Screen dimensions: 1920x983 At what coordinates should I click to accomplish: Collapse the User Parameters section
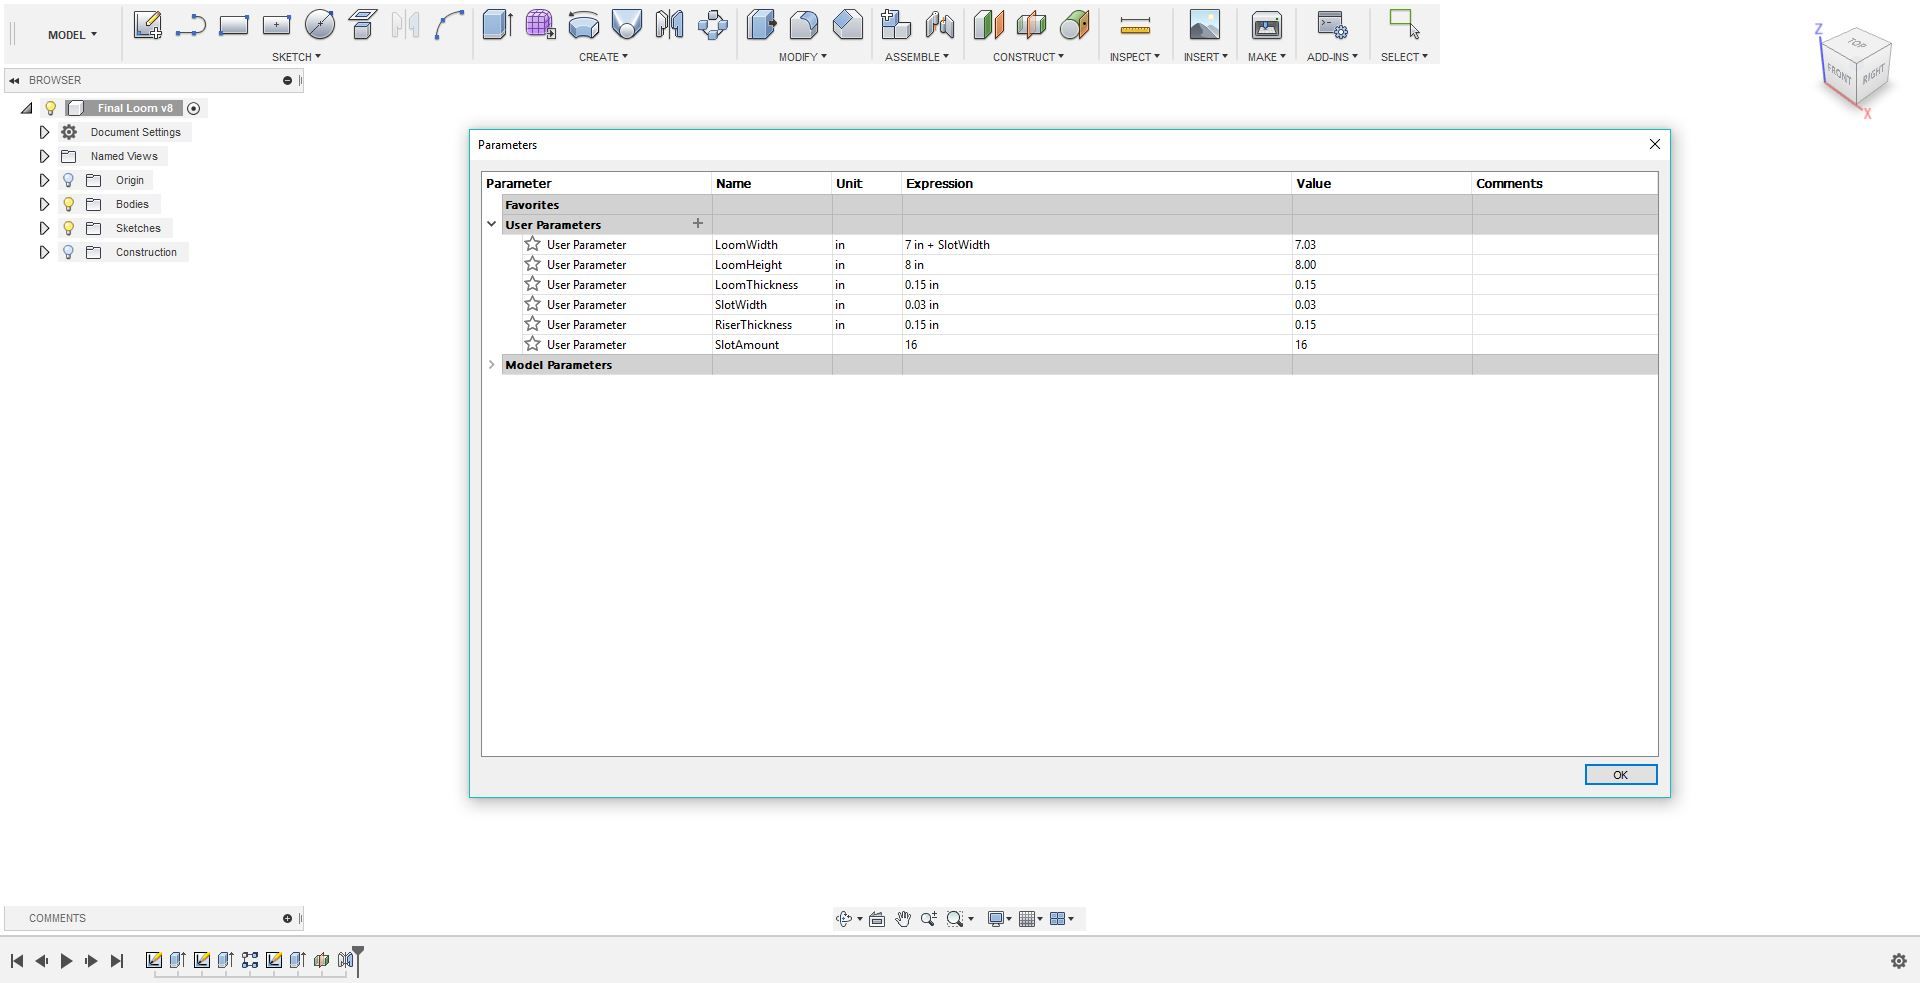click(x=491, y=225)
